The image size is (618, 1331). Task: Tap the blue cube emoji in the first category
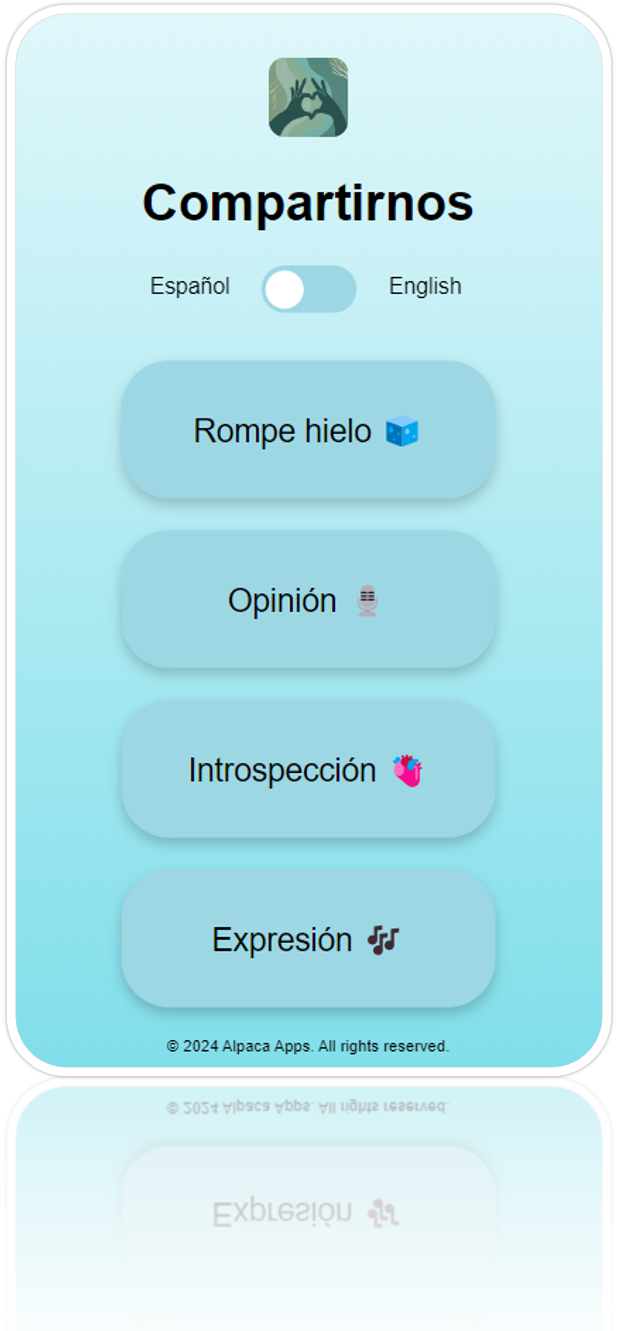(x=404, y=430)
